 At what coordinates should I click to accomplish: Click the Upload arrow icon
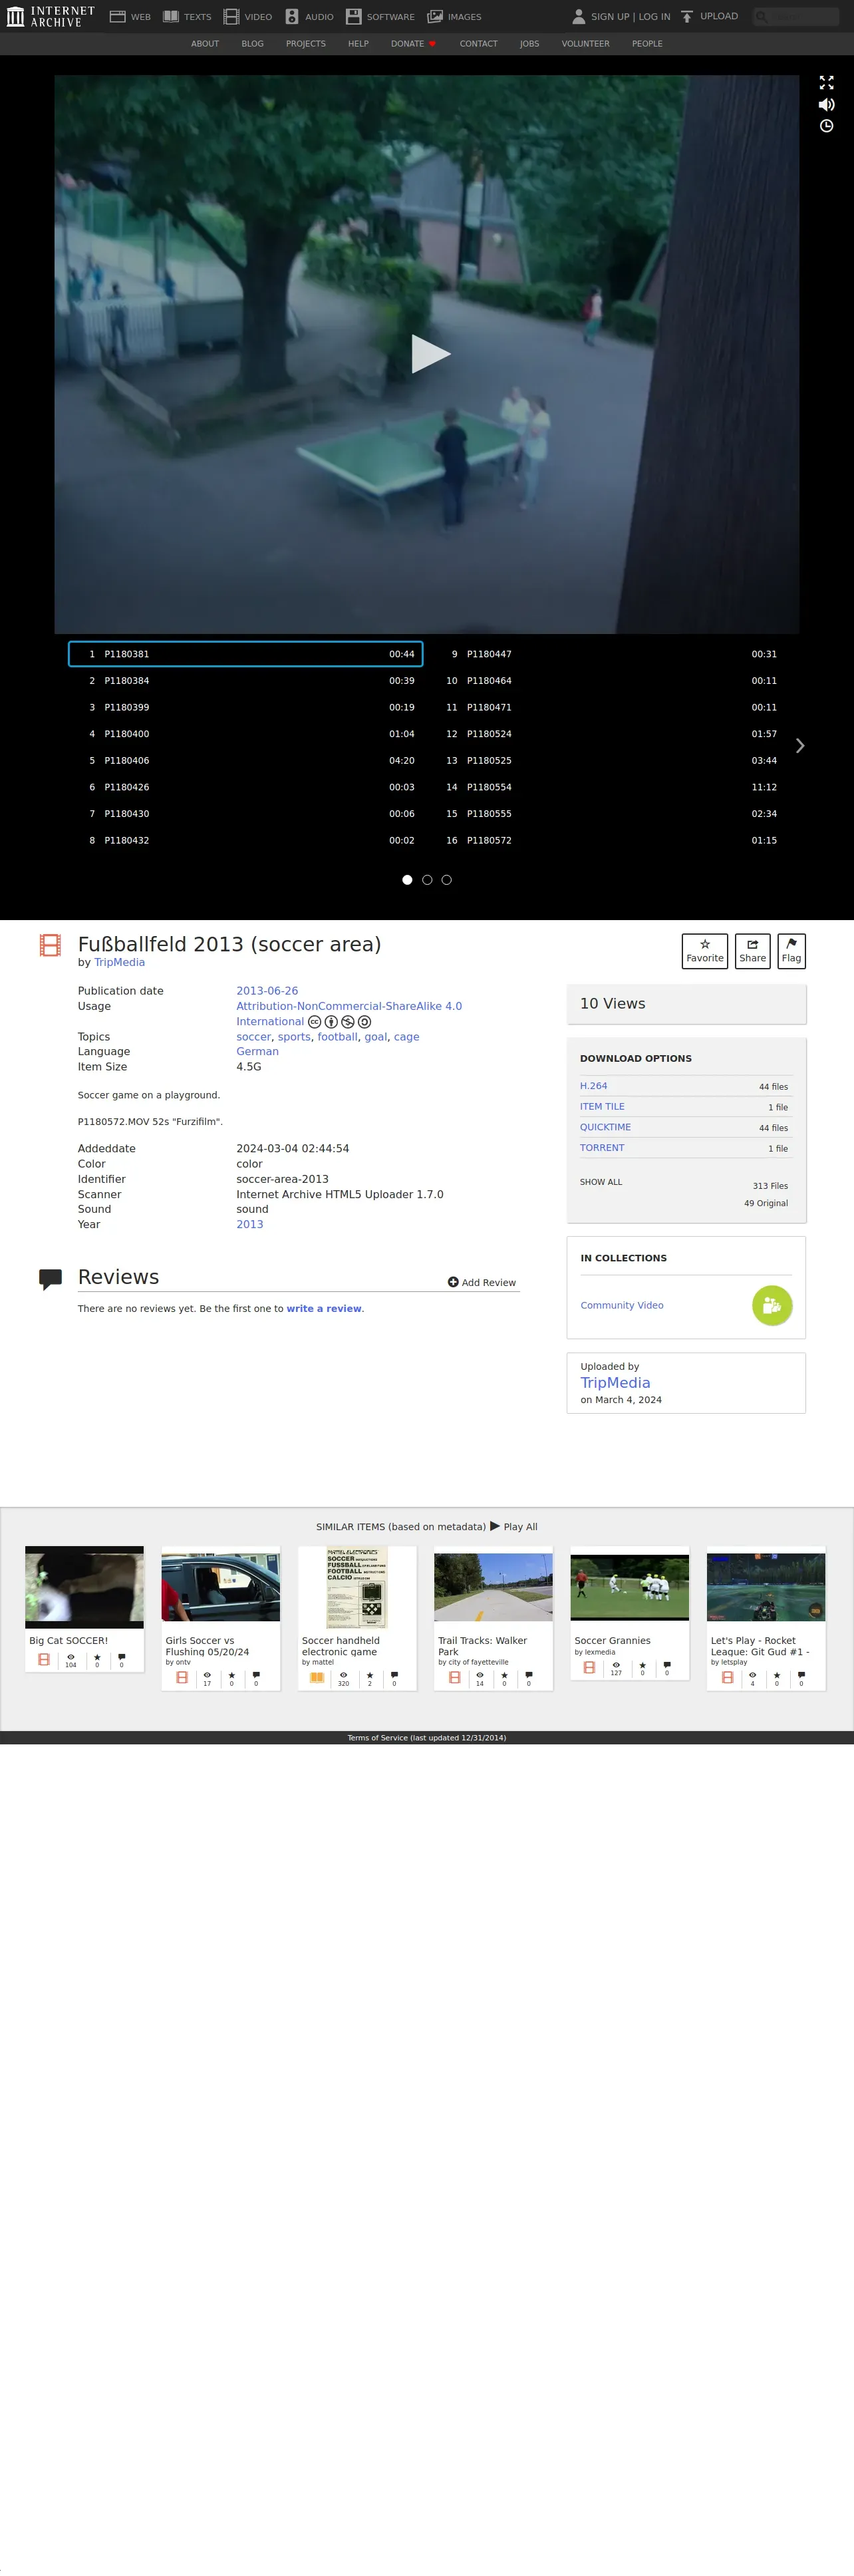687,17
